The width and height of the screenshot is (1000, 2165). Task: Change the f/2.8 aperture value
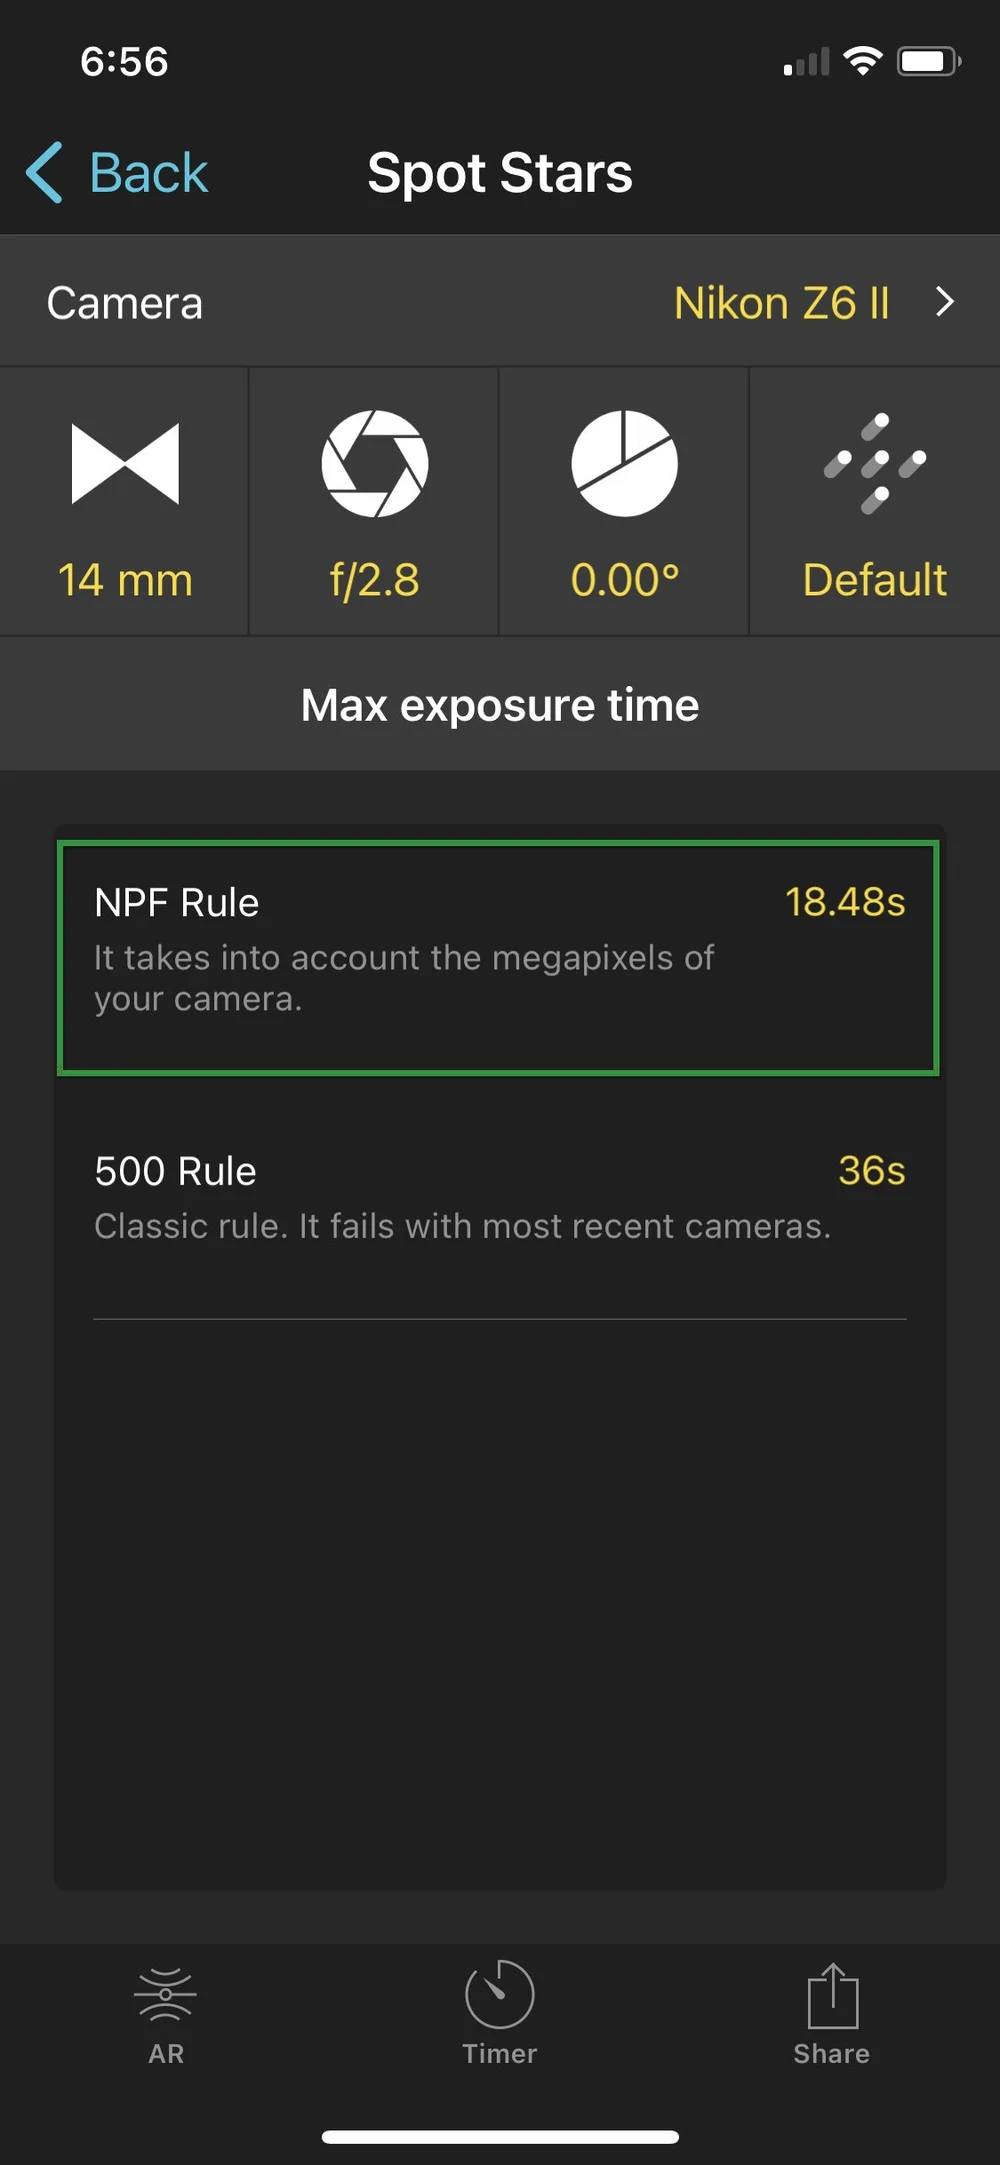coord(375,580)
